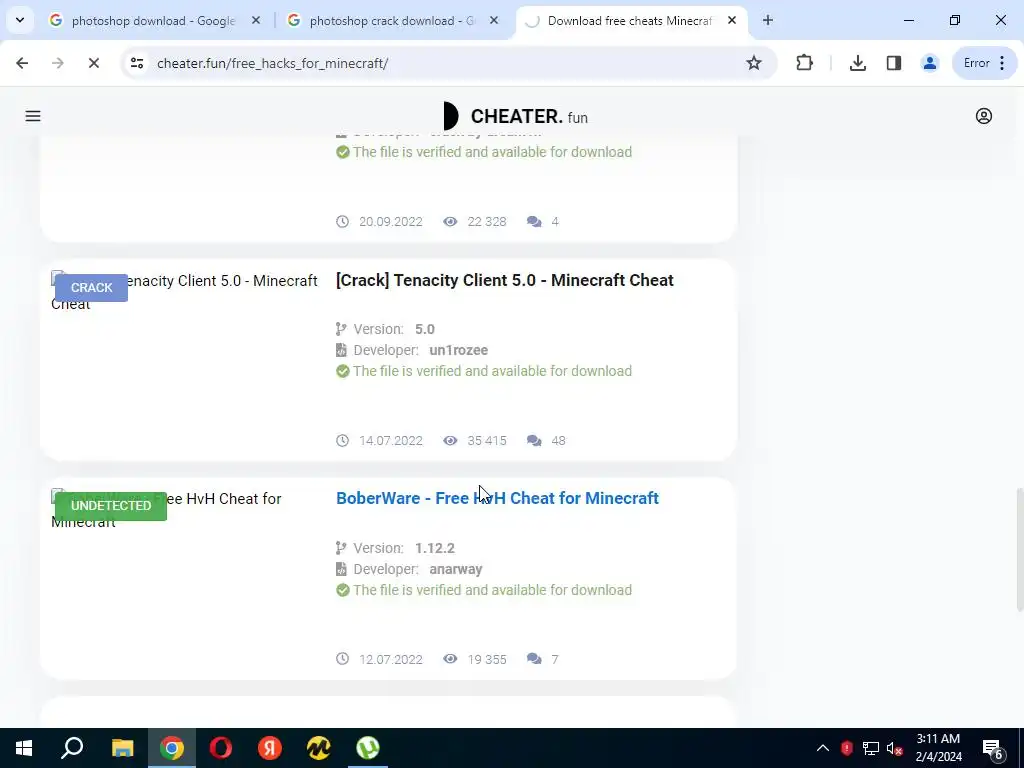Open the Chrome profile avatar

[929, 63]
